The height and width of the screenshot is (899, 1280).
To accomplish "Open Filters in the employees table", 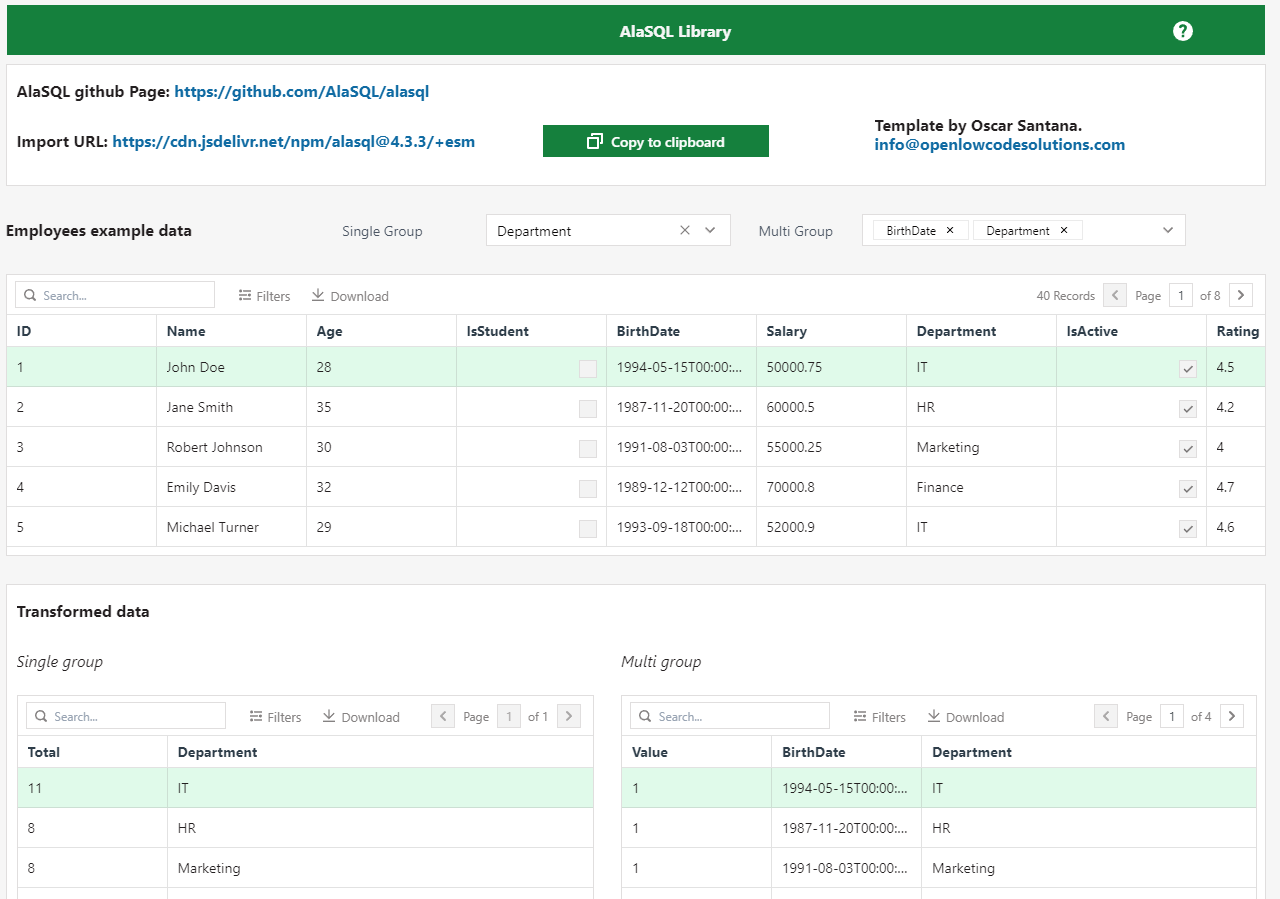I will [x=265, y=296].
